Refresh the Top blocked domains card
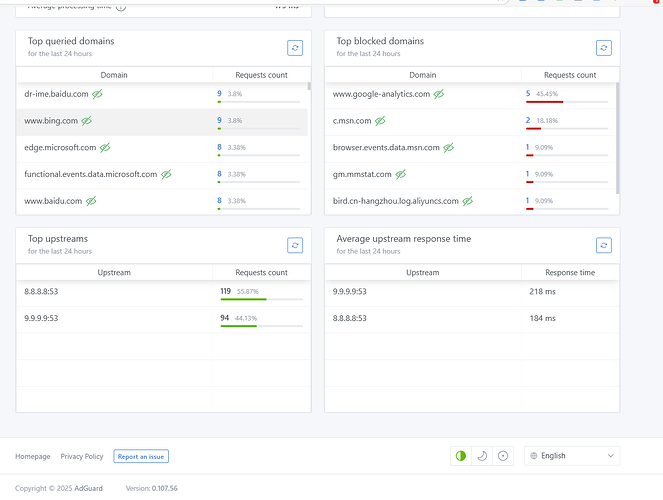The image size is (663, 500). pos(603,48)
